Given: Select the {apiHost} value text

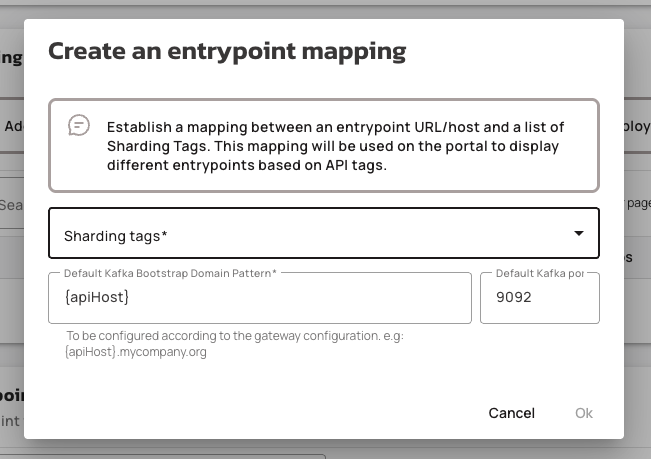Looking at the screenshot, I should (x=97, y=298).
